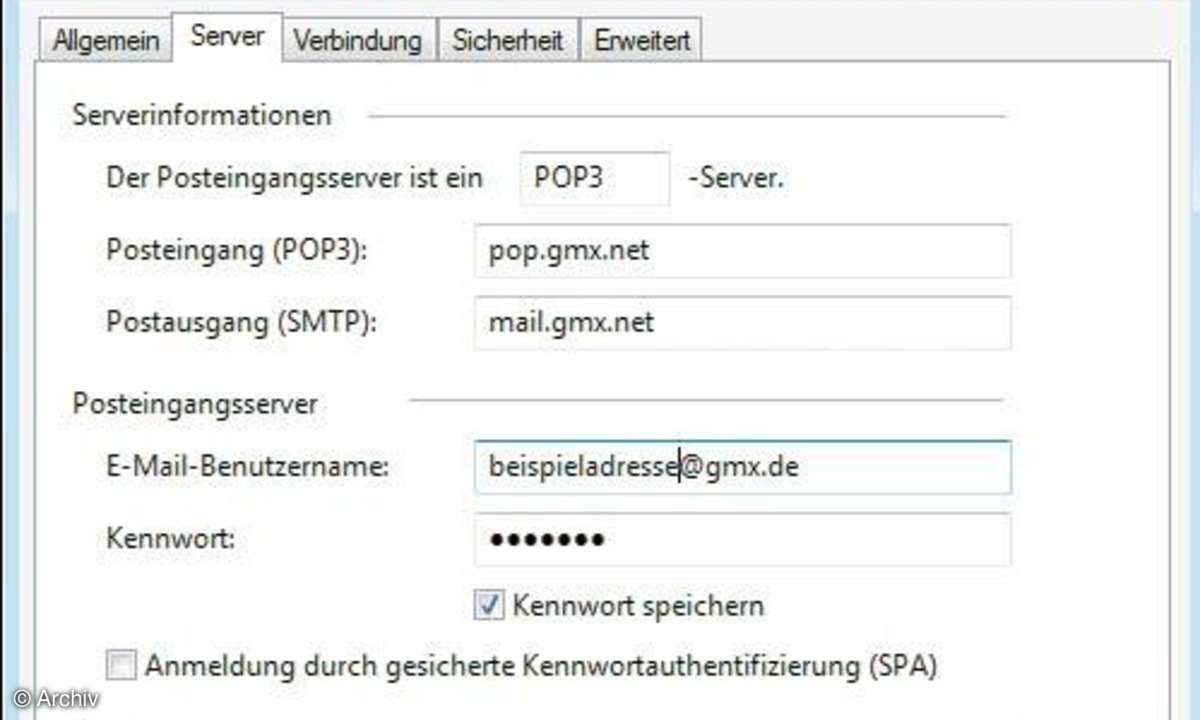Click into the Kennwort password field
This screenshot has height=720, width=1200.
[743, 540]
